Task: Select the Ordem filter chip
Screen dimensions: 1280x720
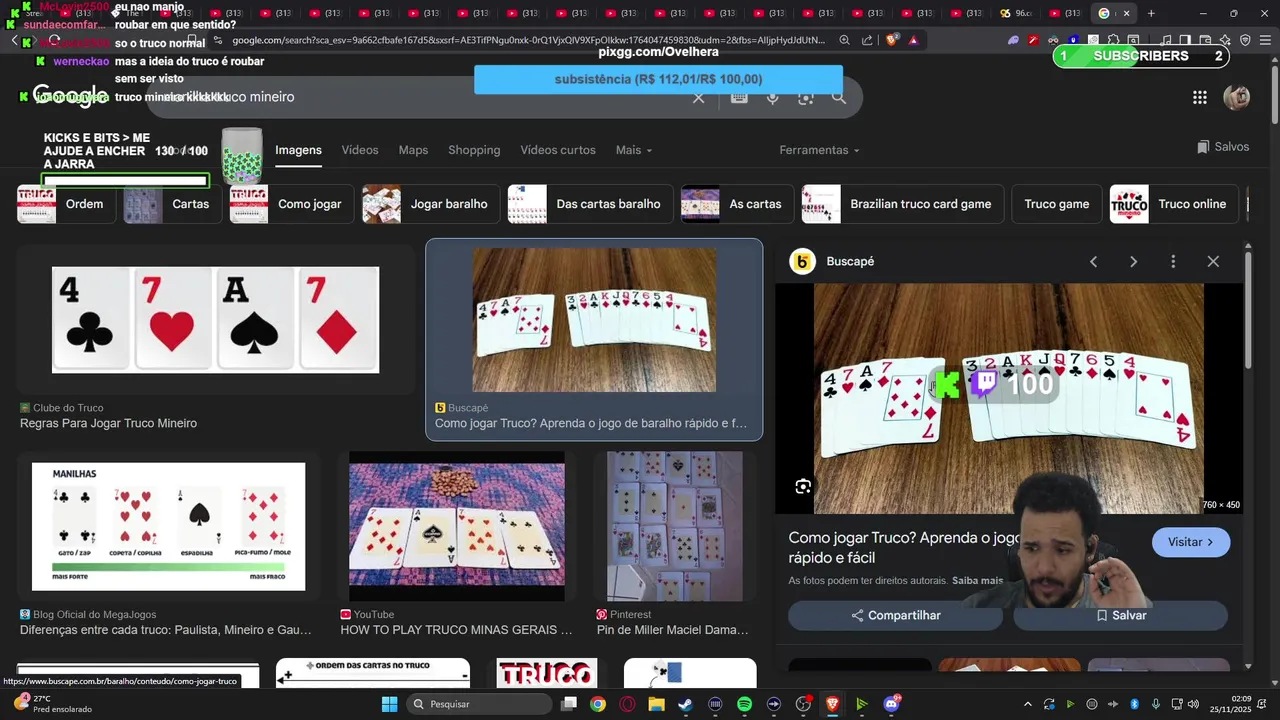Action: [65, 204]
